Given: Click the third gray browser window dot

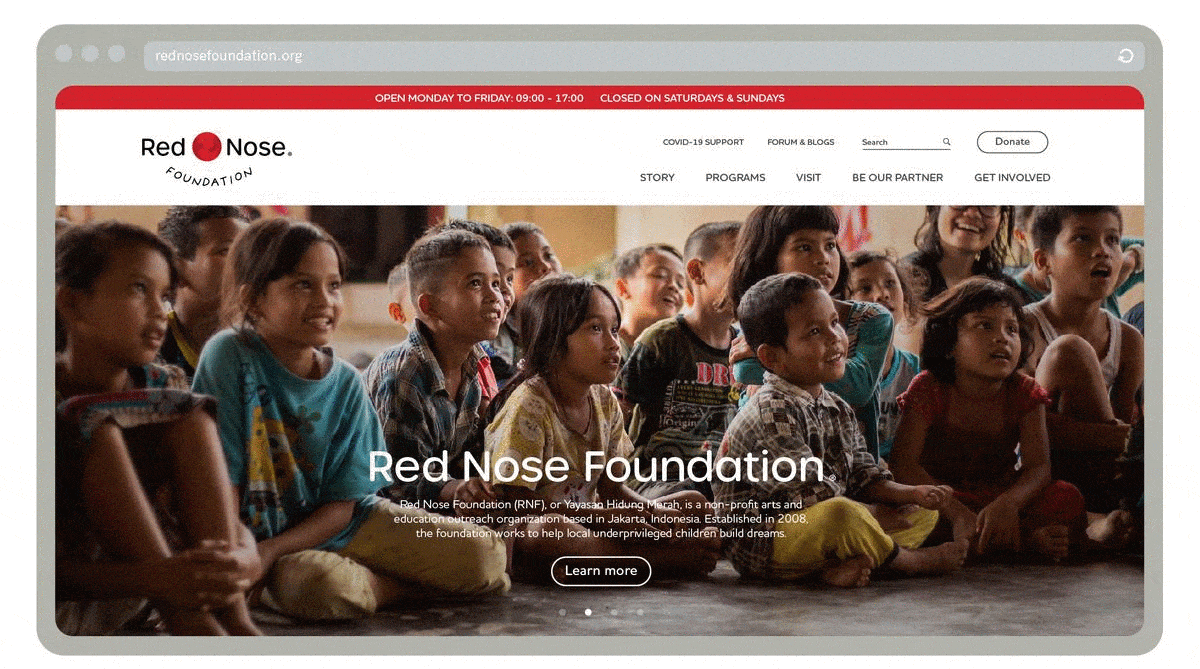Looking at the screenshot, I should 116,53.
